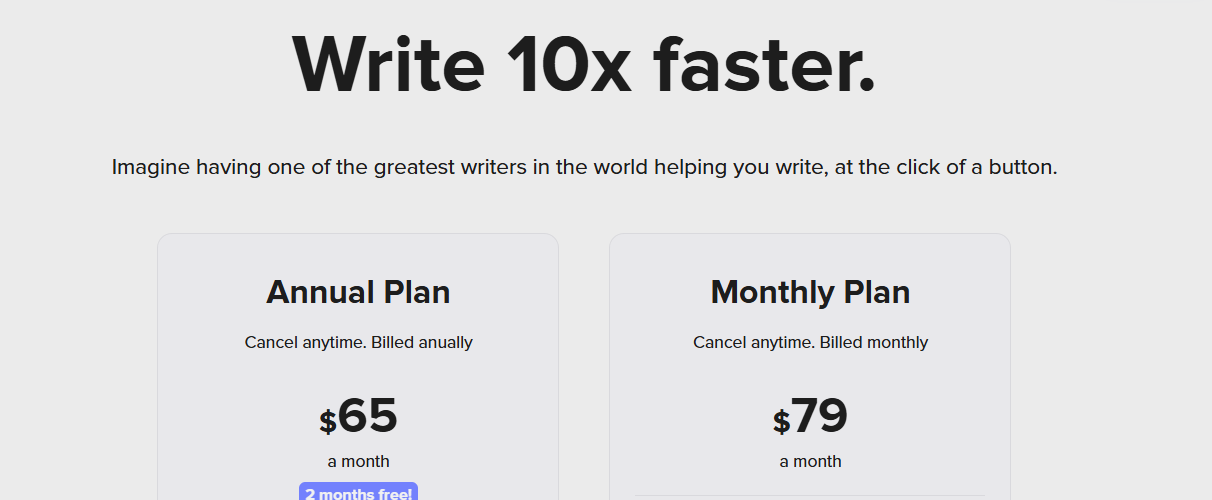This screenshot has width=1212, height=500.
Task: Click "a month" under the $79 price
Action: 810,461
